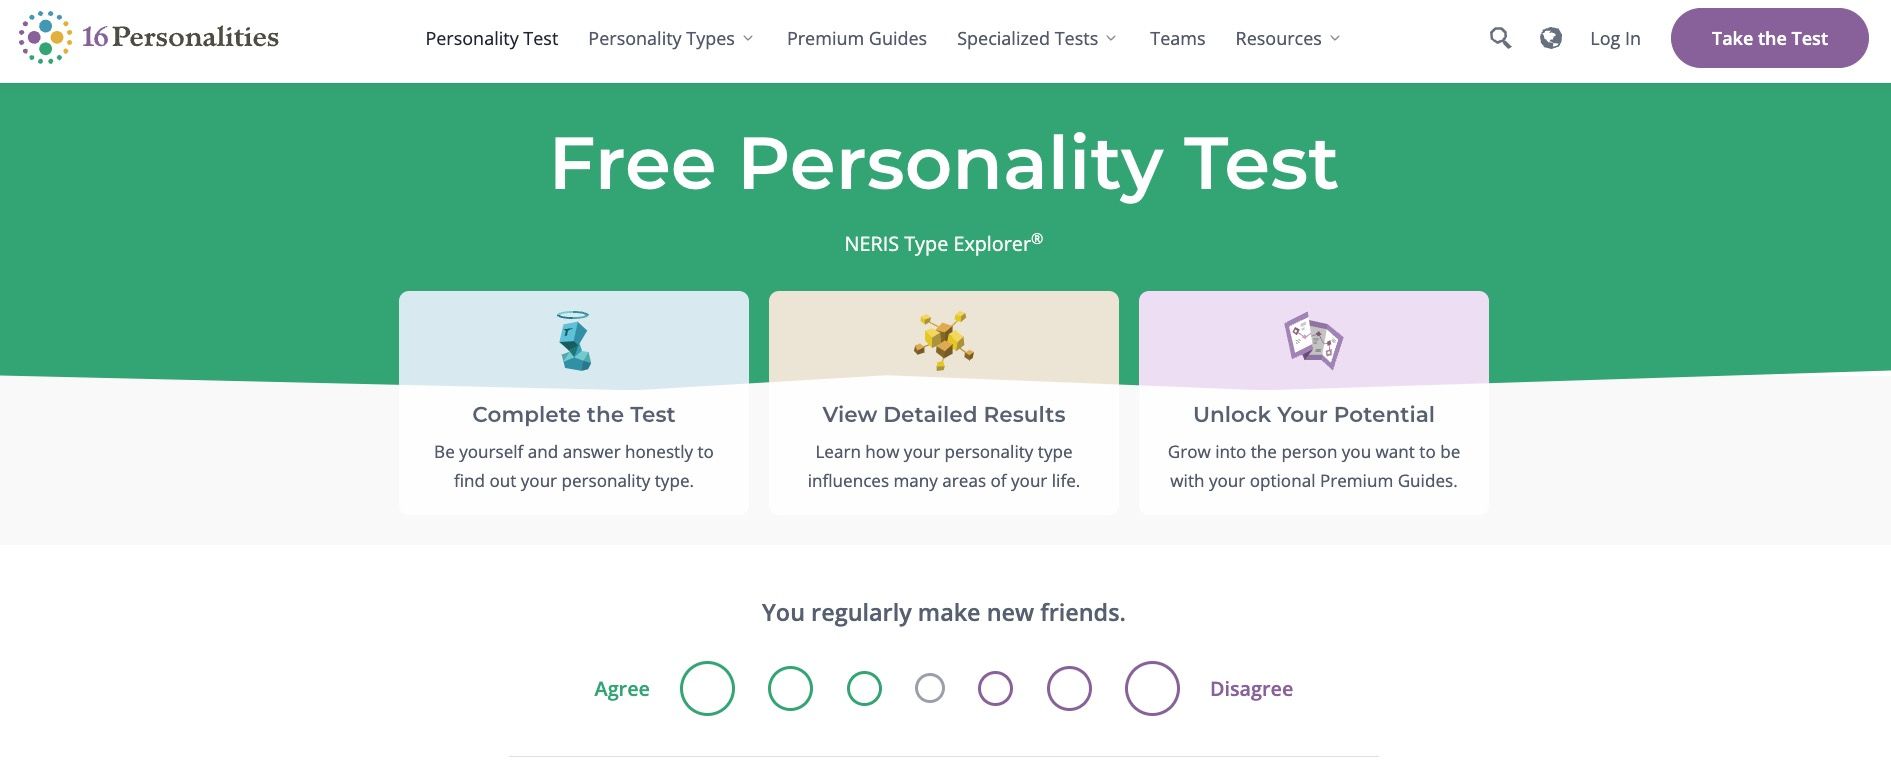Open the Teams page from the menu
This screenshot has width=1891, height=773.
(1177, 38)
